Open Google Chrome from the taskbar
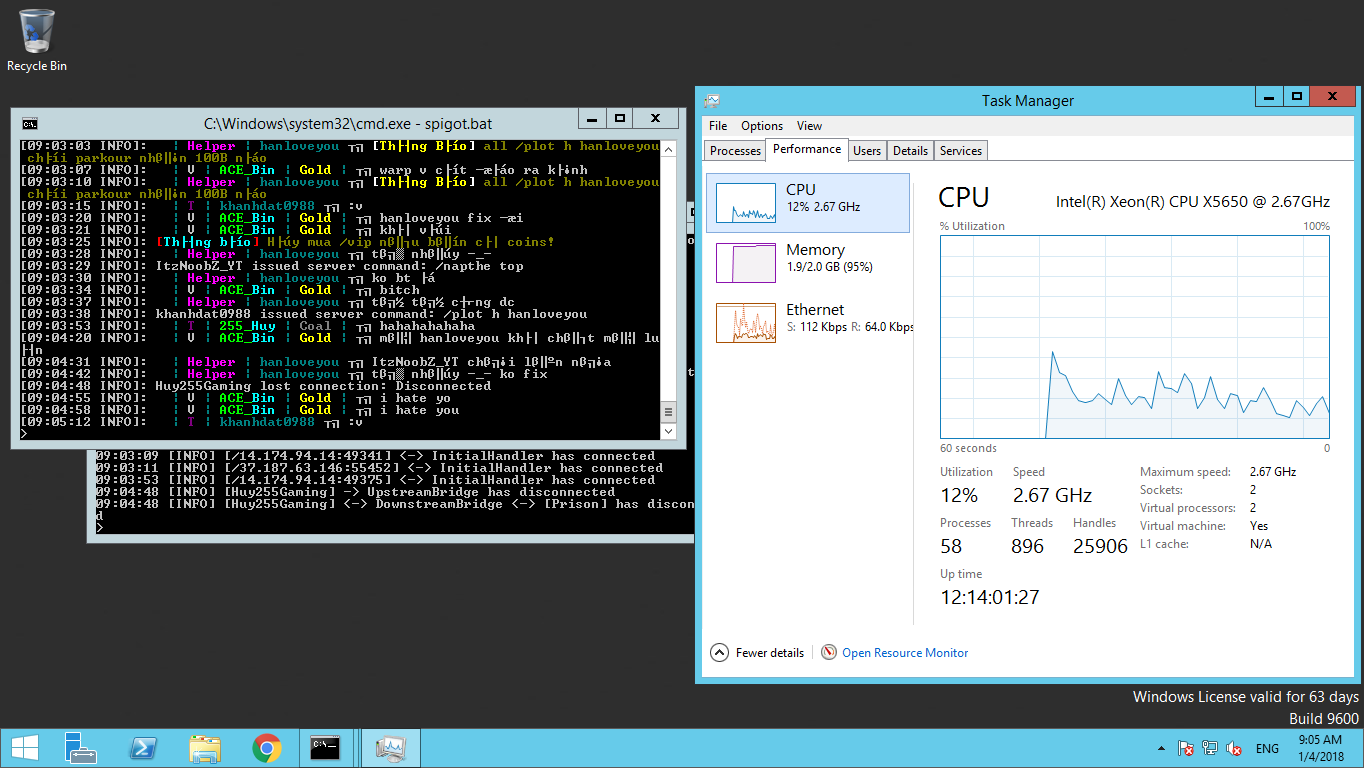This screenshot has height=768, width=1364. (x=266, y=748)
